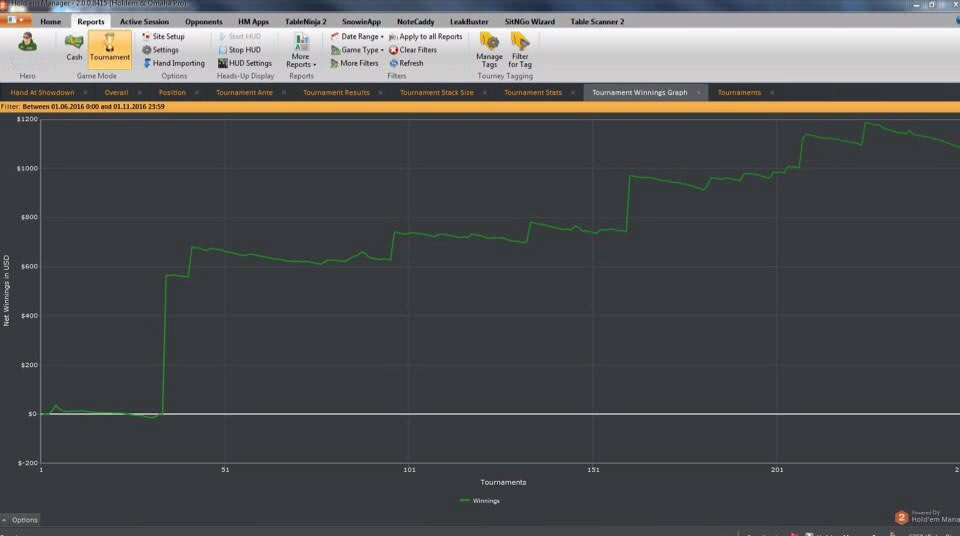Close the Tournaments report tab
This screenshot has height=536, width=960.
(x=772, y=92)
